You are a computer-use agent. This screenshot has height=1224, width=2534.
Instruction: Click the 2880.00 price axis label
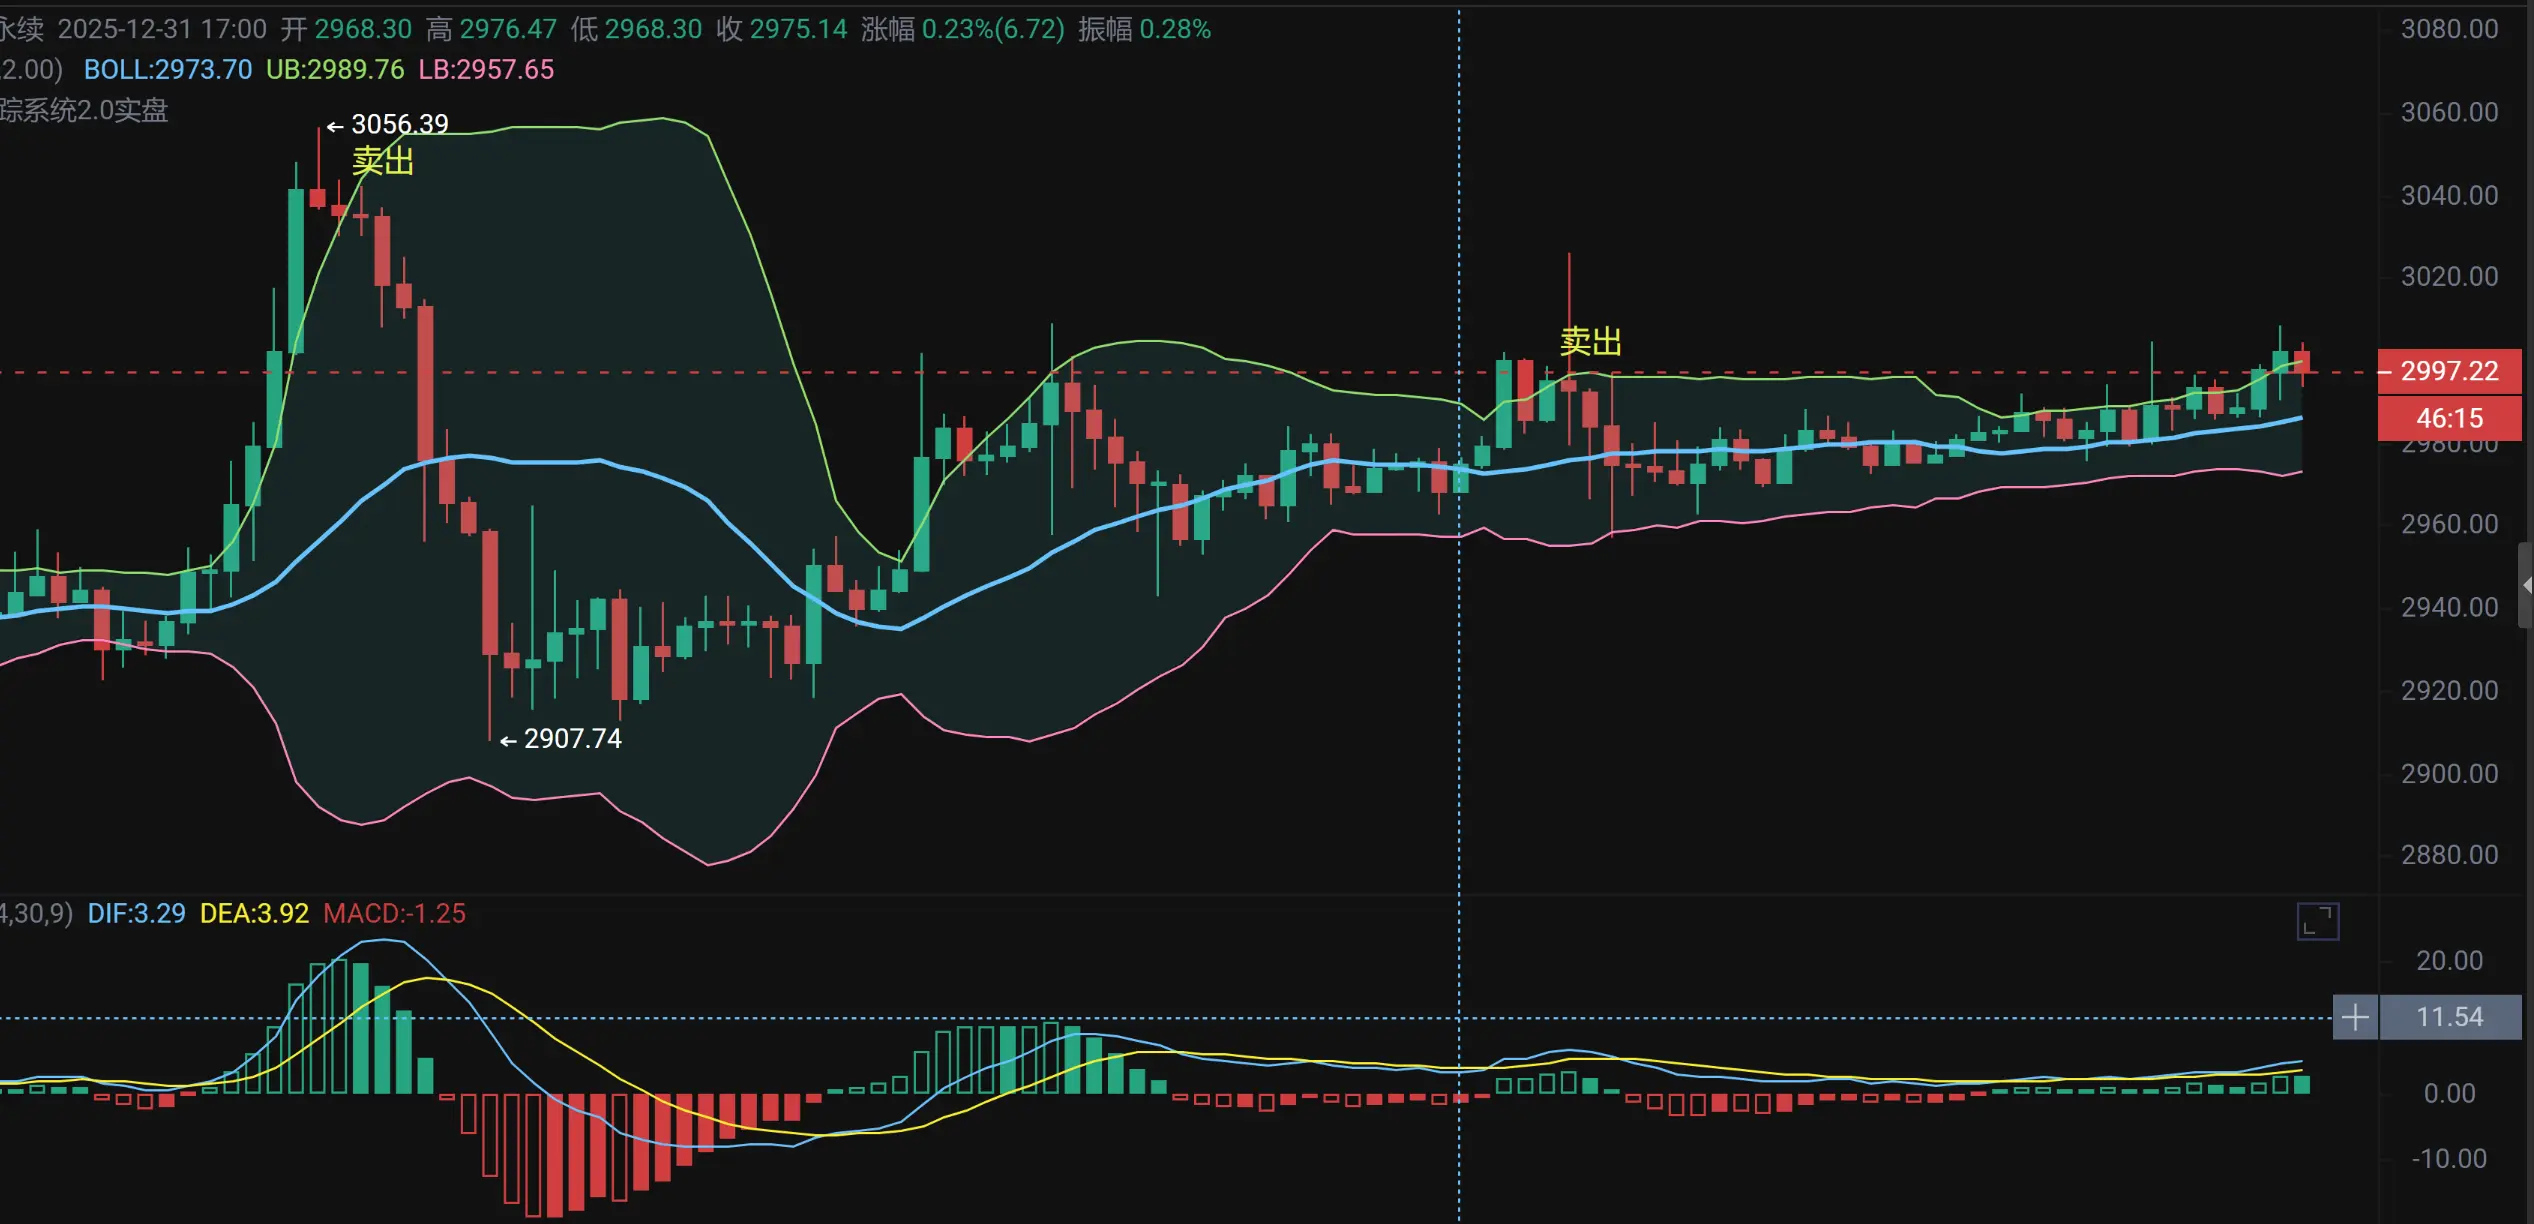(2449, 855)
